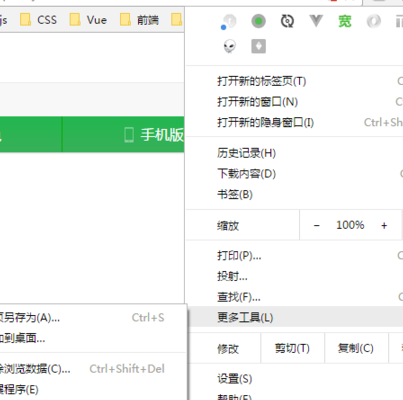Open the CSS bookmarks folder
The image size is (403, 400).
[38, 20]
